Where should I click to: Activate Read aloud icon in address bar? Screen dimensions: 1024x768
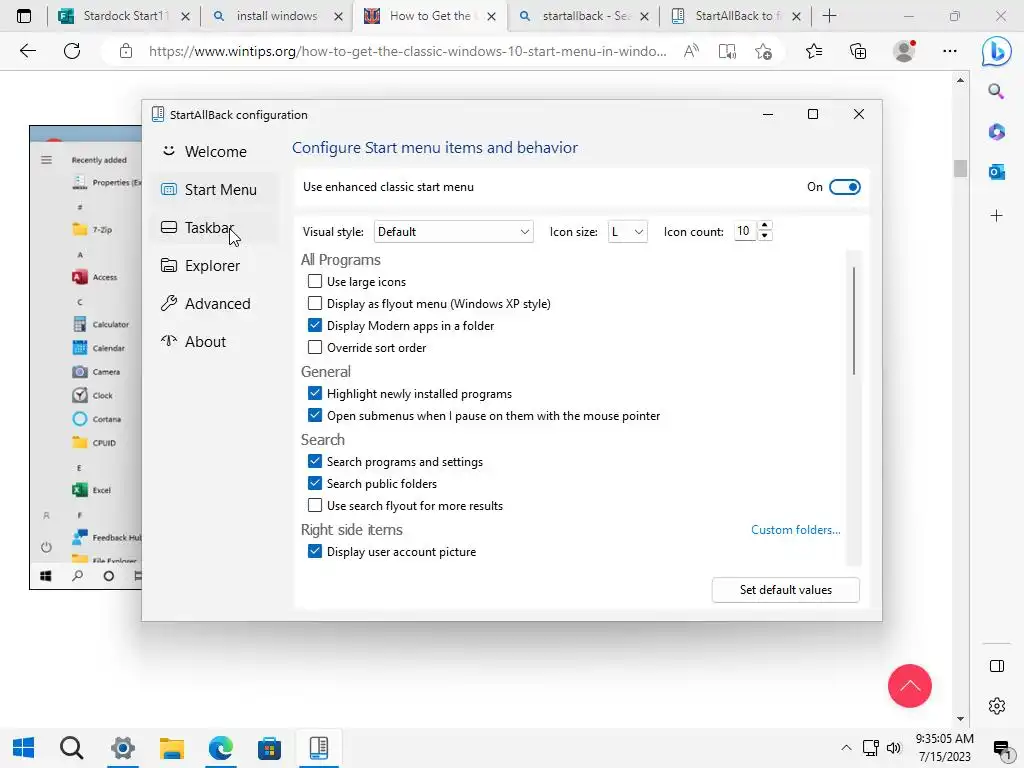pyautogui.click(x=691, y=51)
